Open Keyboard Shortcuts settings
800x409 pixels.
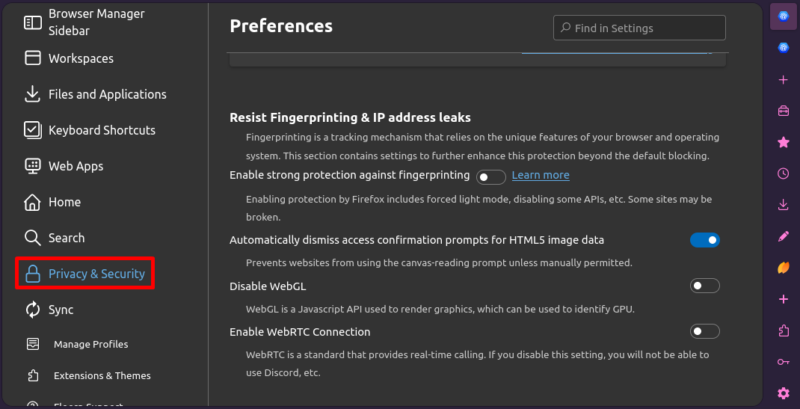tap(101, 130)
